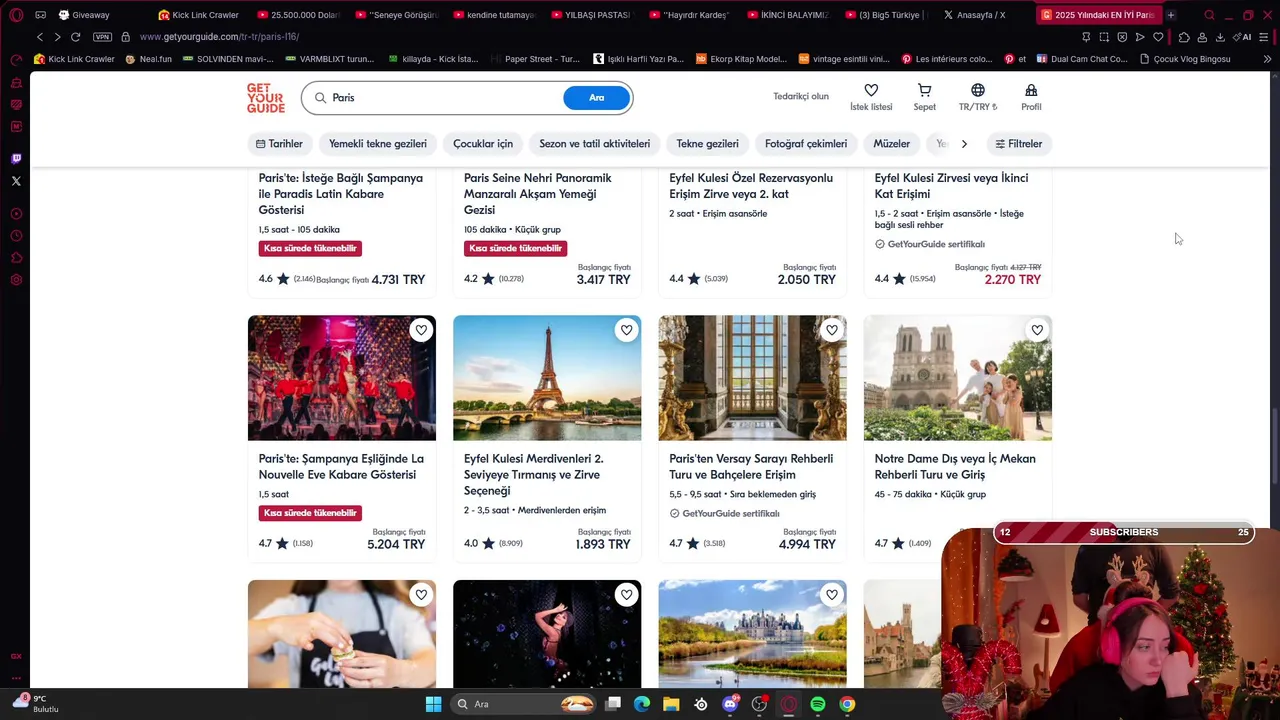The height and width of the screenshot is (720, 1280).
Task: Click the 2.270 TRY discounted price
Action: pyautogui.click(x=1012, y=280)
